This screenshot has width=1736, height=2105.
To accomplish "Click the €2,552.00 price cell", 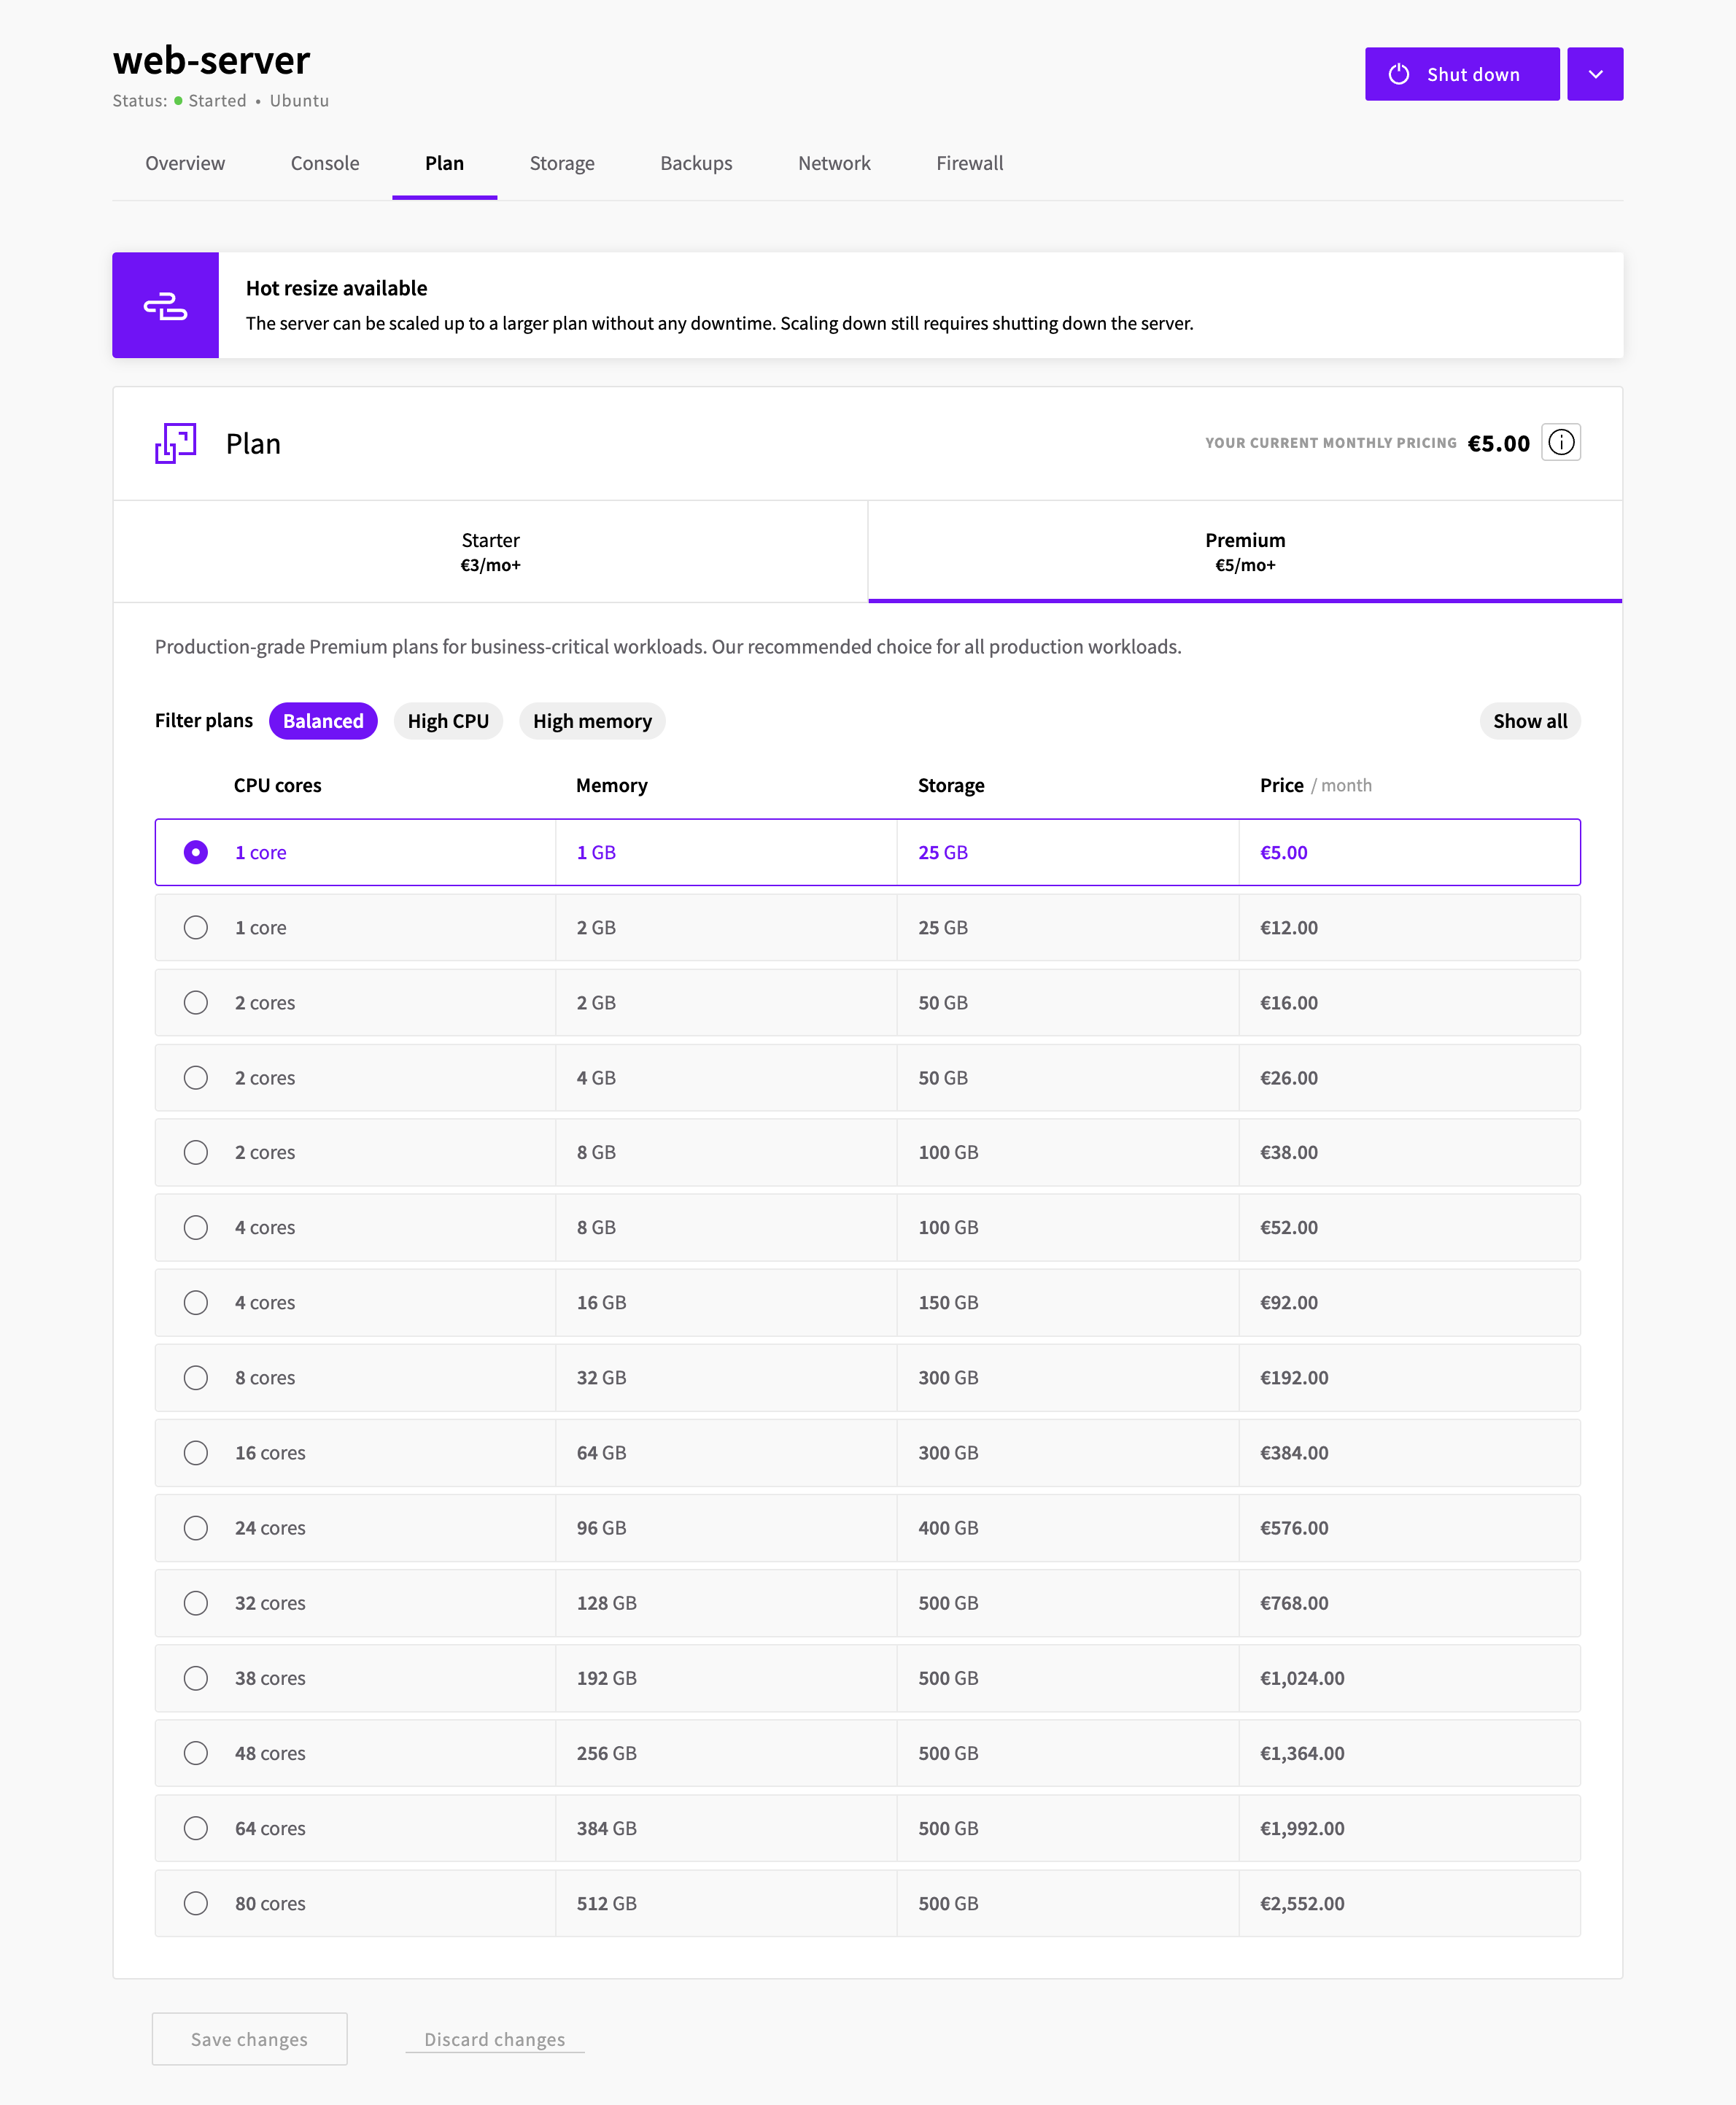I will tap(1409, 1903).
